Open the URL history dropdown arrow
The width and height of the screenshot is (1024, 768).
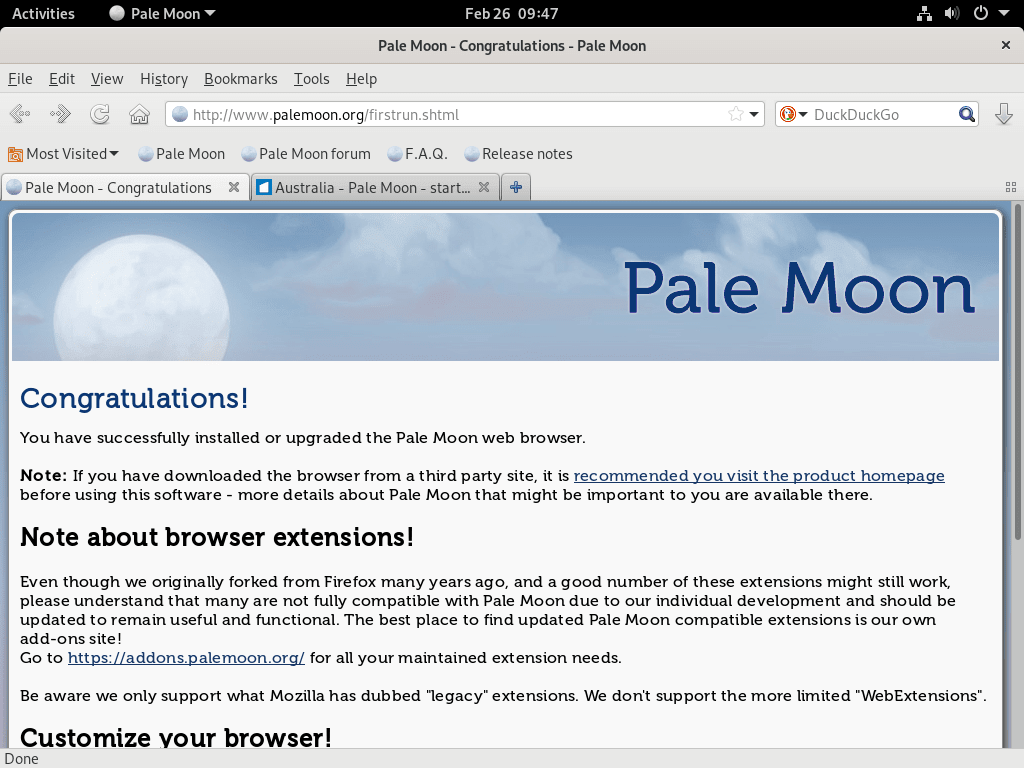(x=754, y=114)
